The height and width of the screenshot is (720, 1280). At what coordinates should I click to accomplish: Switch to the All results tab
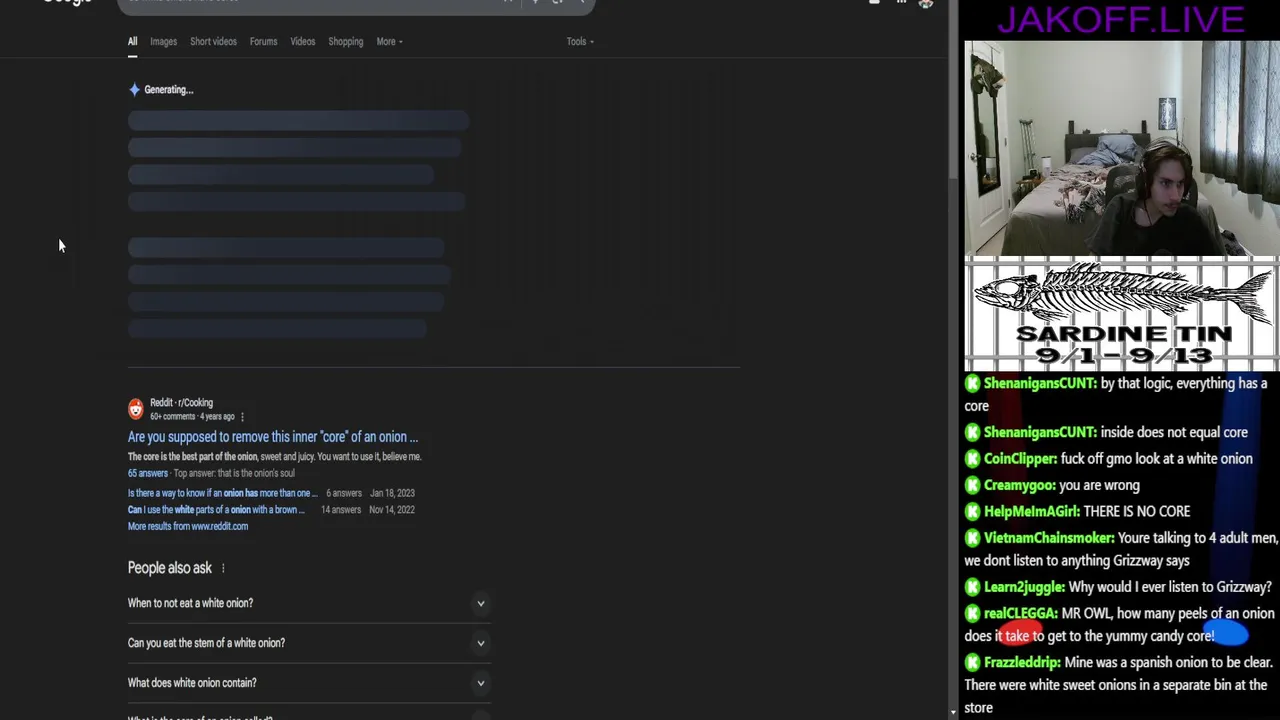132,41
